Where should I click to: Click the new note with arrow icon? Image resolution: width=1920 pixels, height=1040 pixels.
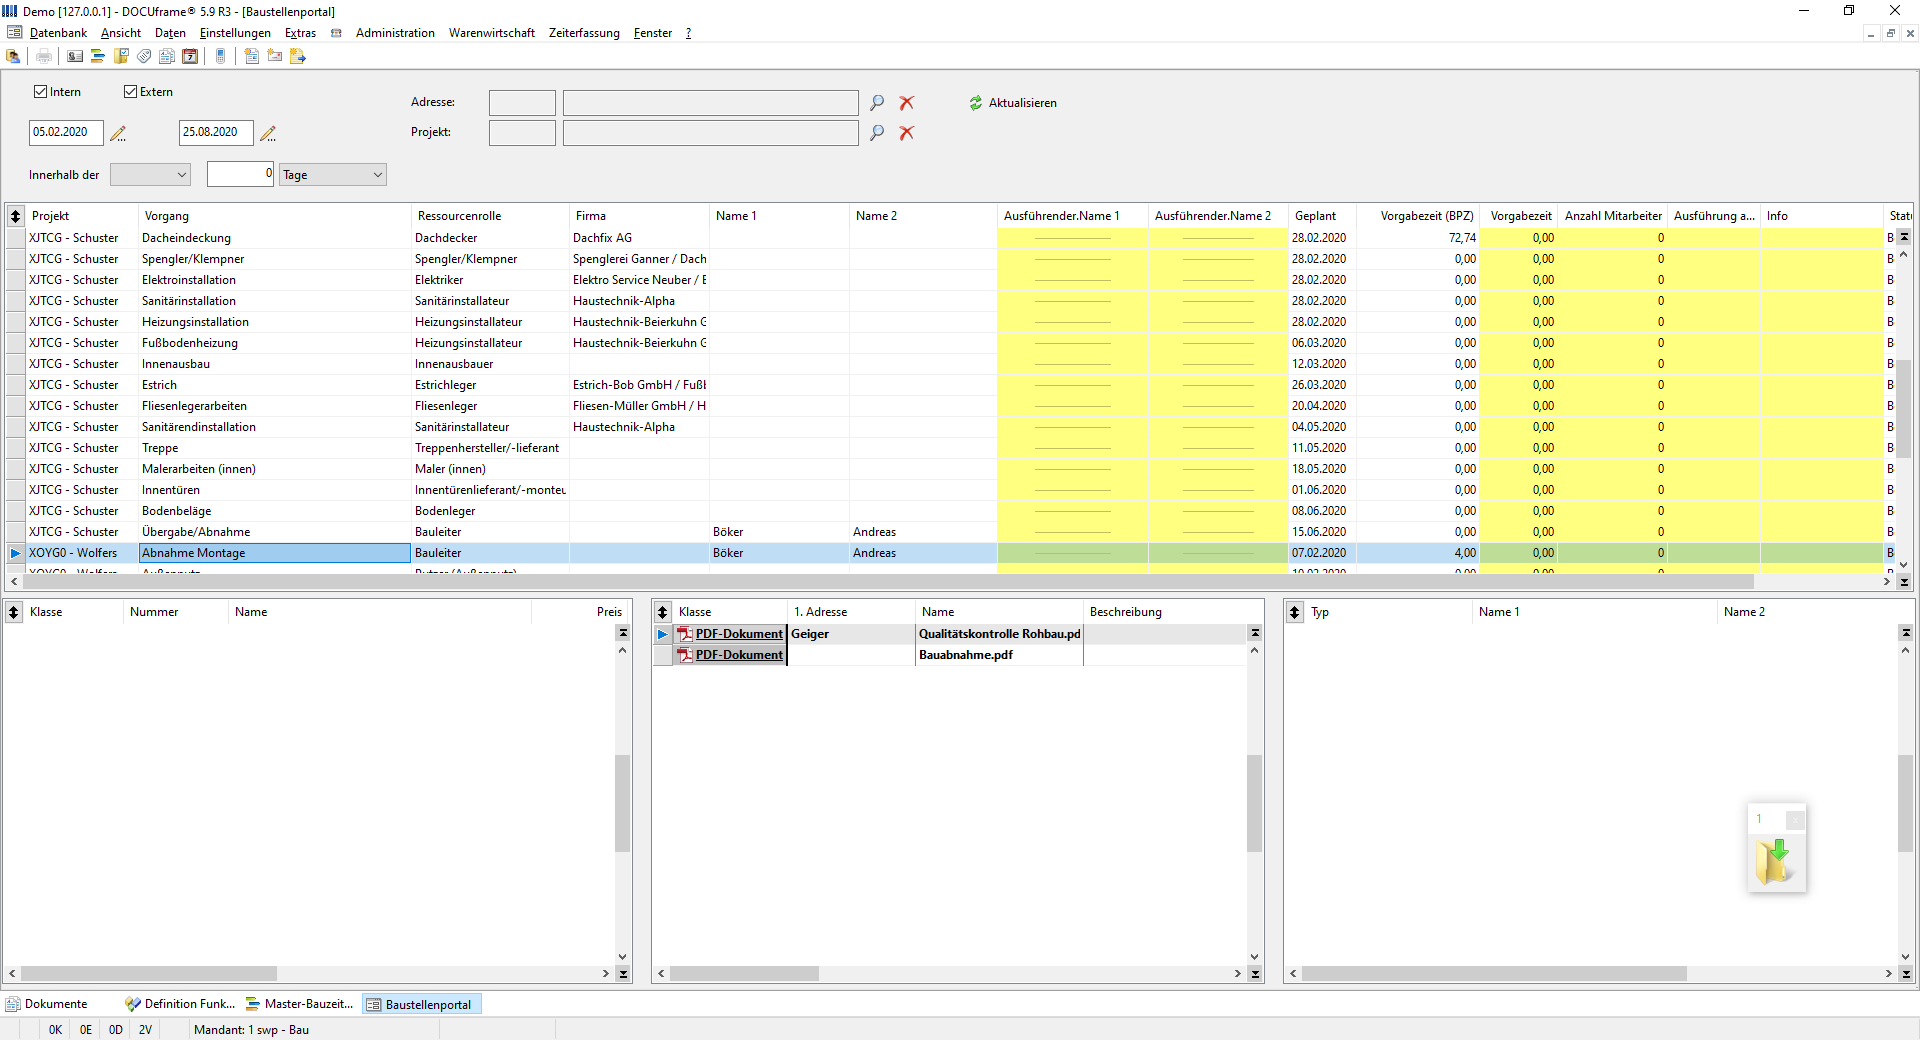tap(298, 56)
